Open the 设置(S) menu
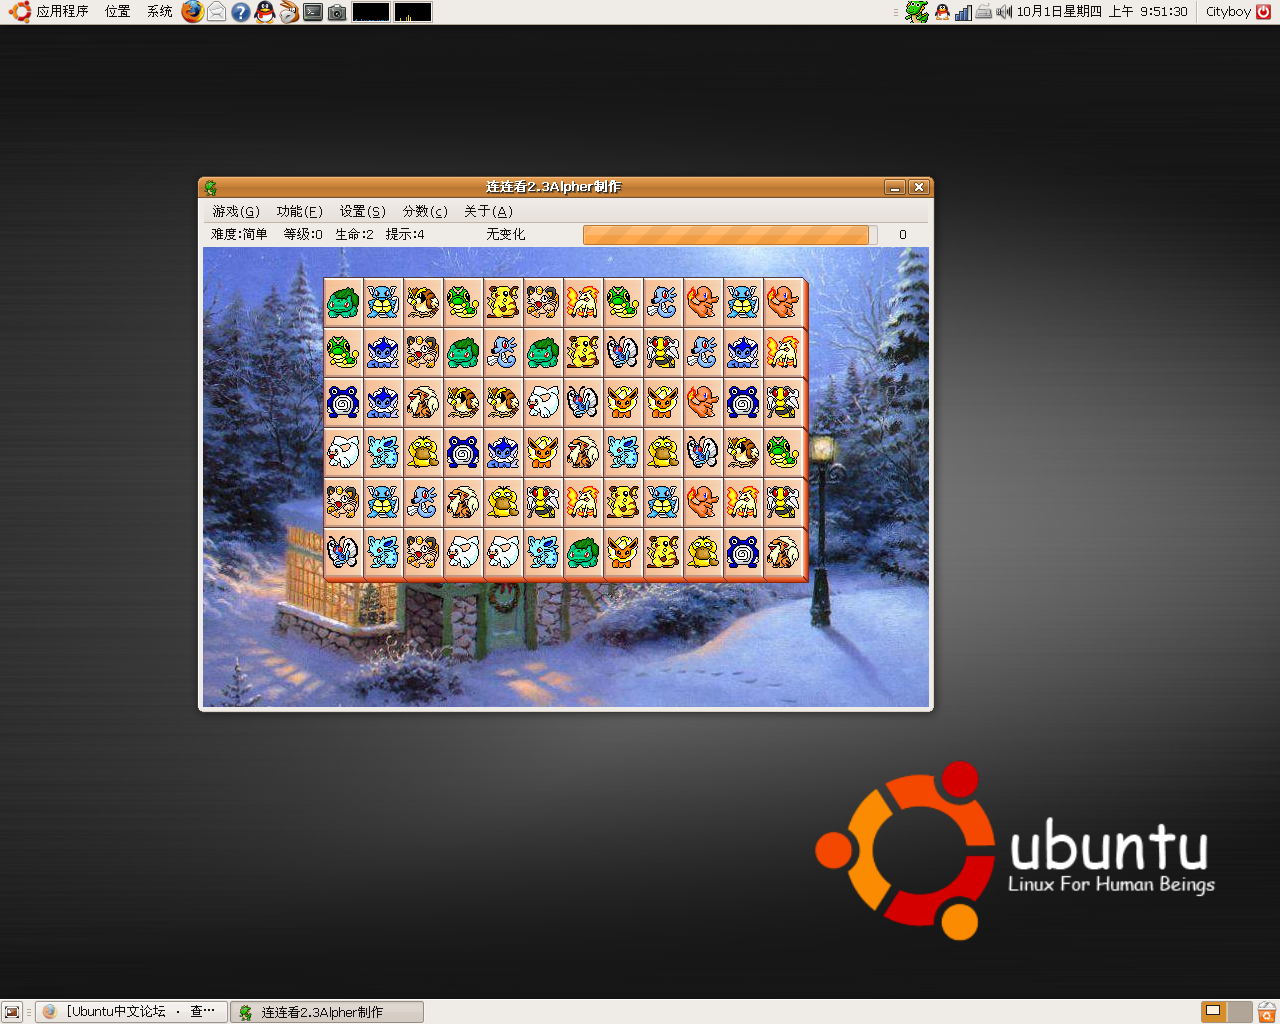Viewport: 1280px width, 1024px height. click(362, 211)
